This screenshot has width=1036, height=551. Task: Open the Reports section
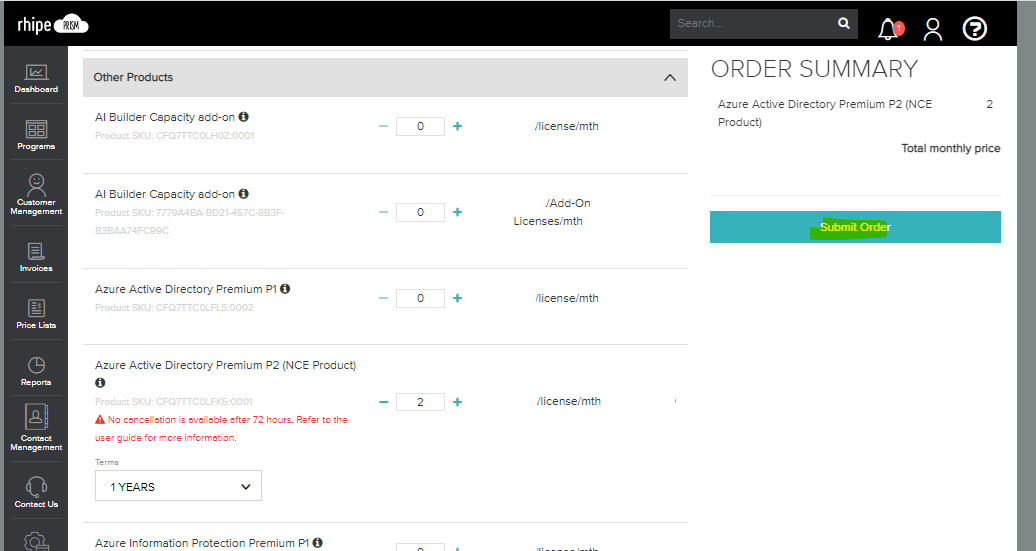36,371
